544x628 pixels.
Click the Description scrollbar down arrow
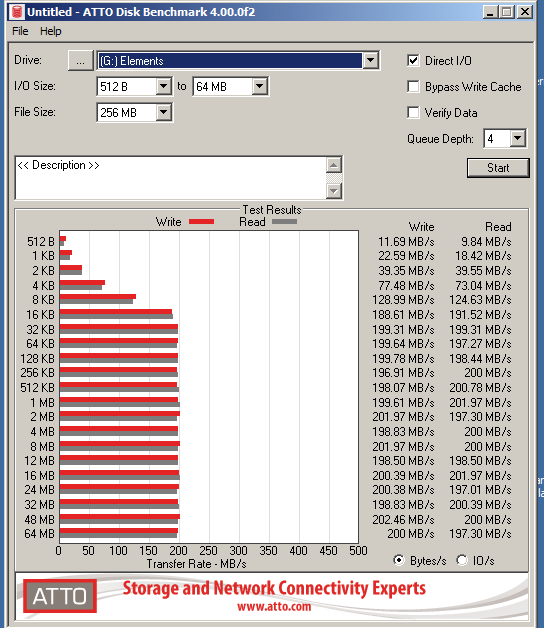334,191
